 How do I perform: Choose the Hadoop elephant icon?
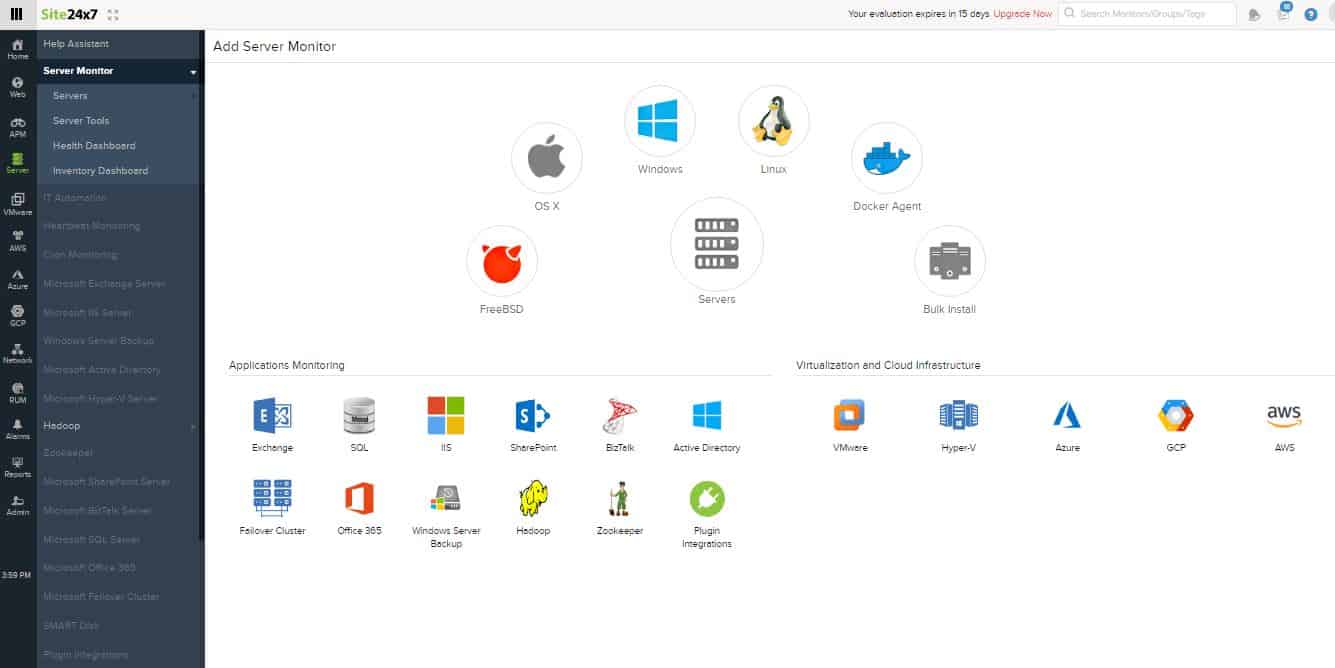tap(533, 498)
